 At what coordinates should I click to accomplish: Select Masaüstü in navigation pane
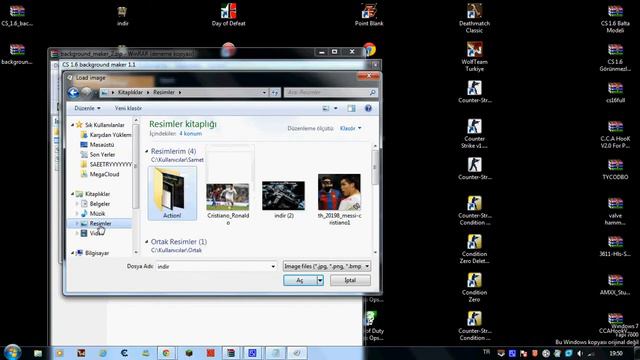click(102, 144)
